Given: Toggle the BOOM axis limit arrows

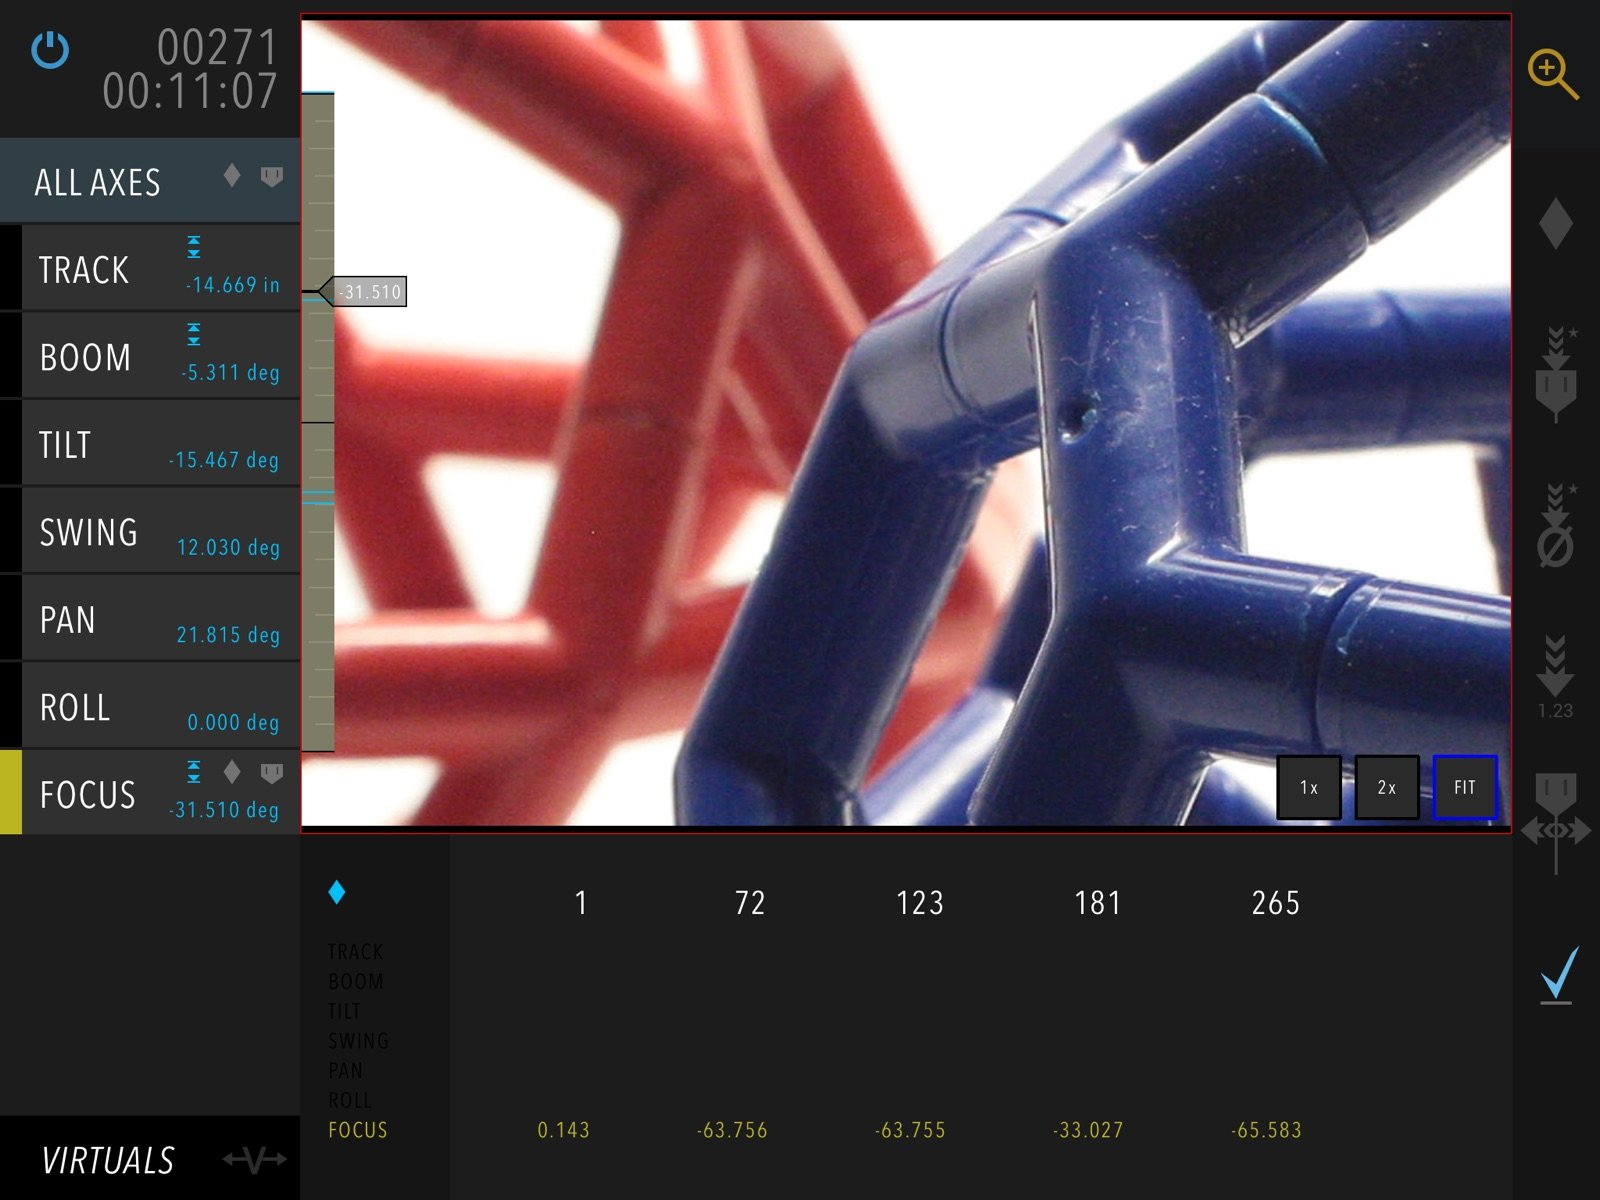Looking at the screenshot, I should [x=194, y=334].
